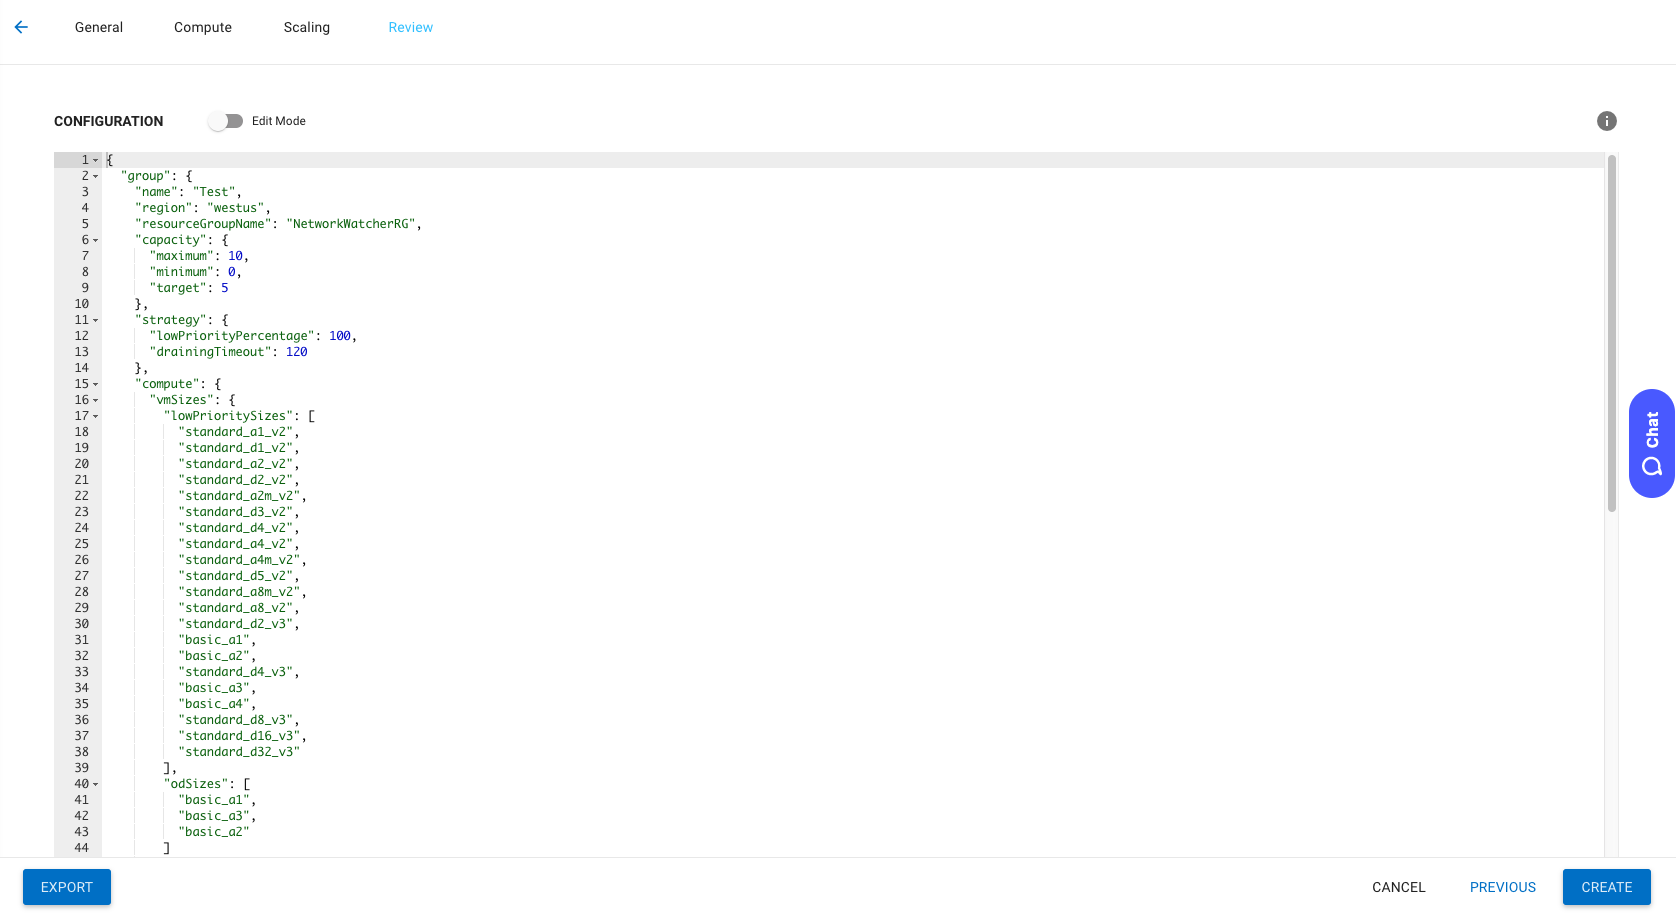The width and height of the screenshot is (1676, 914).
Task: Go to the Compute tab
Action: (203, 27)
